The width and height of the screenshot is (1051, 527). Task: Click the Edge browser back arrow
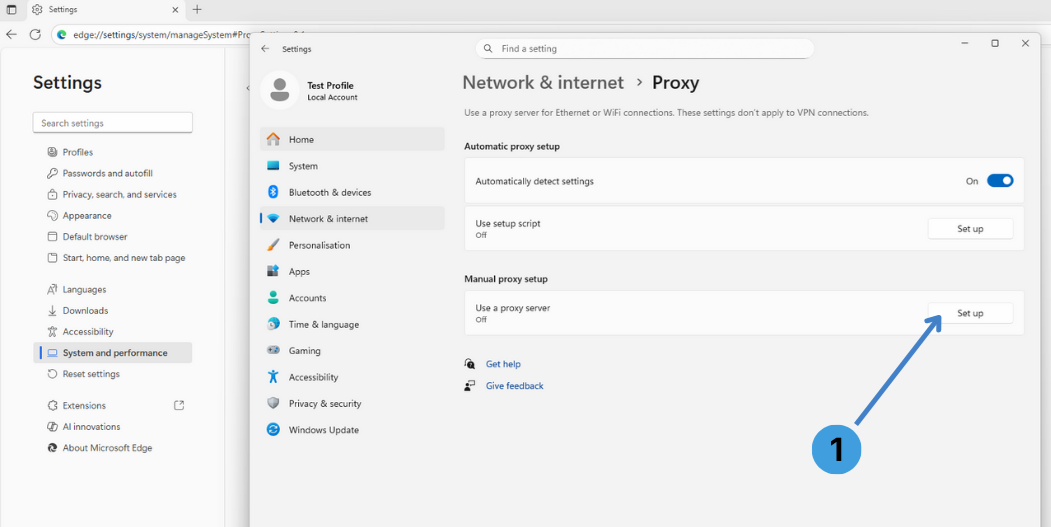(x=11, y=34)
